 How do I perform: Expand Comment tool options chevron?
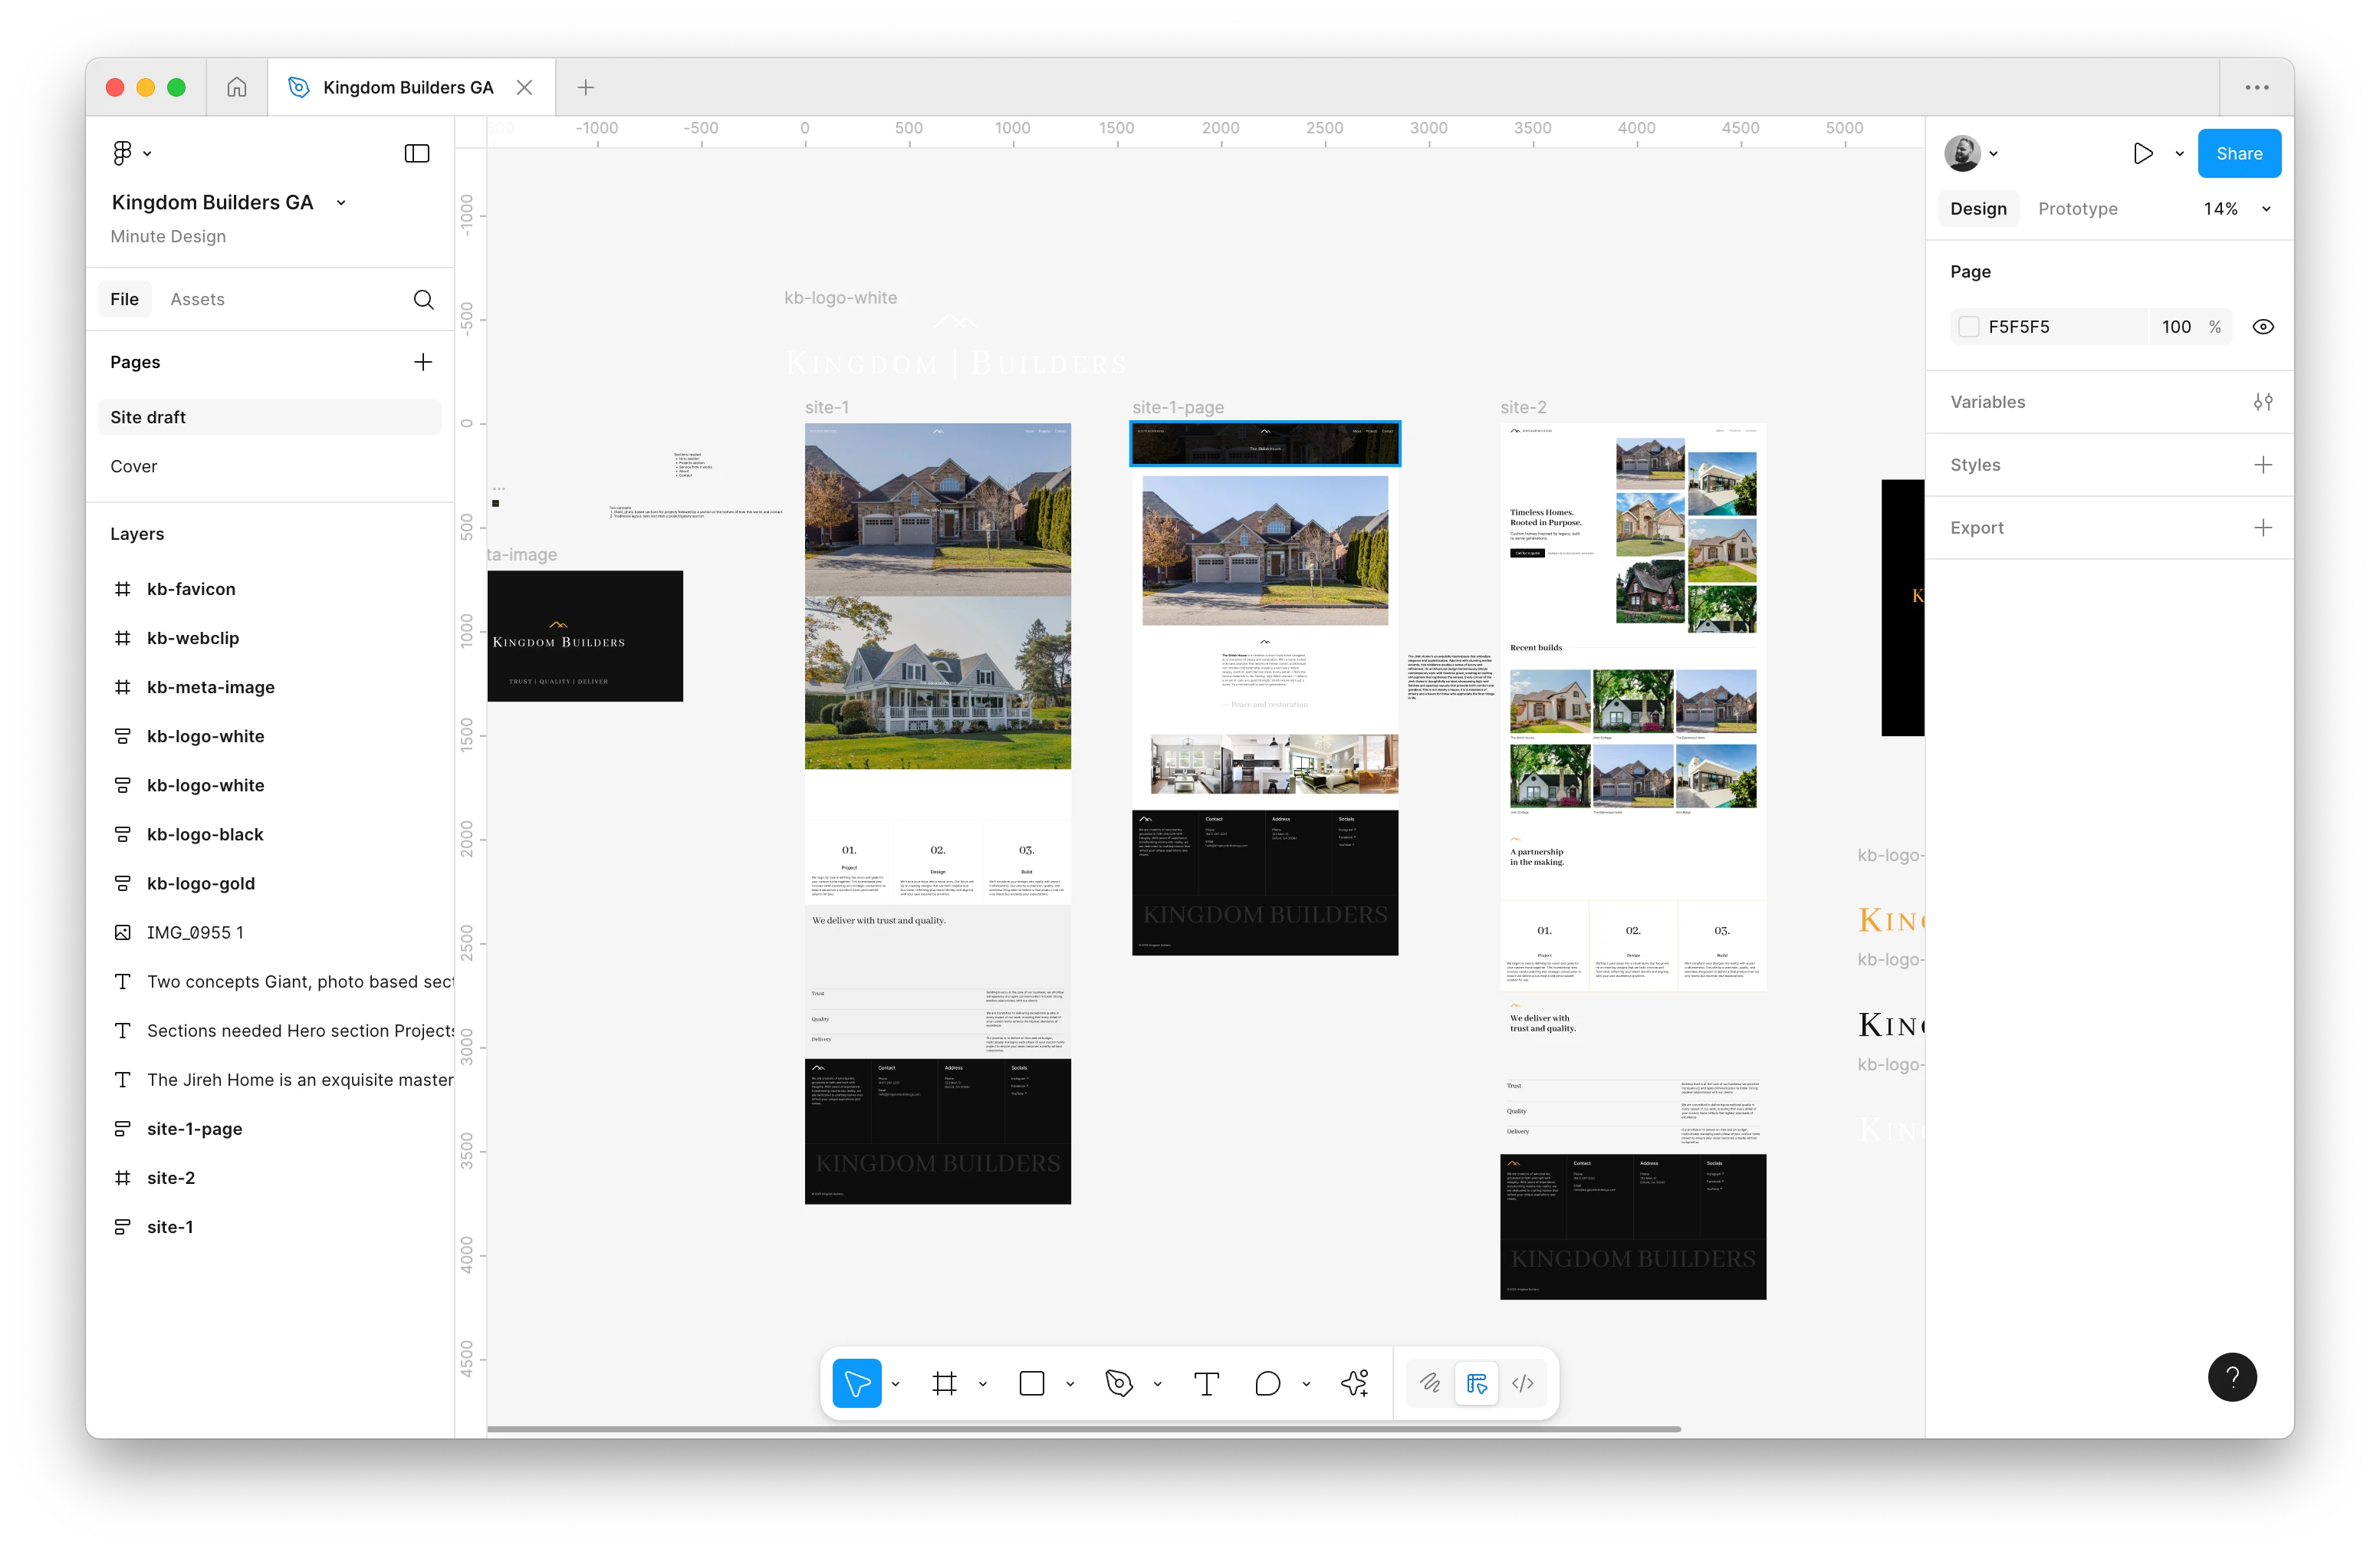point(1306,1384)
